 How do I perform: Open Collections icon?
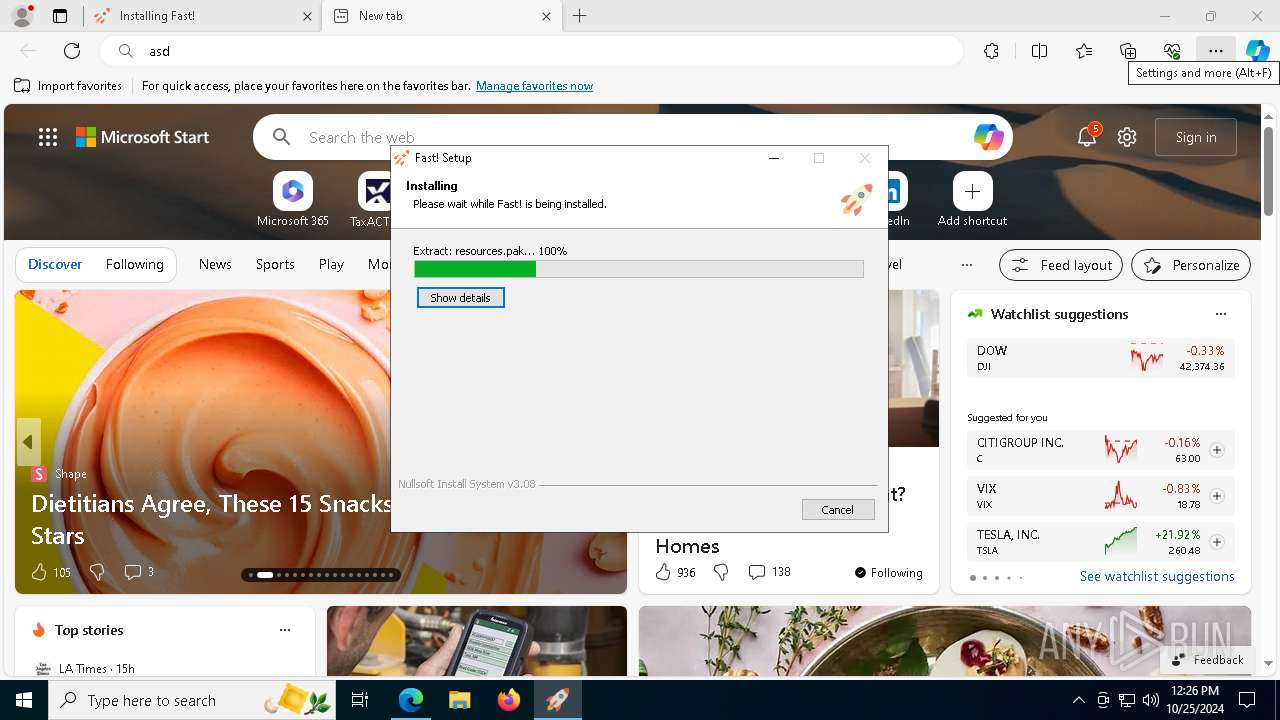point(1128,51)
